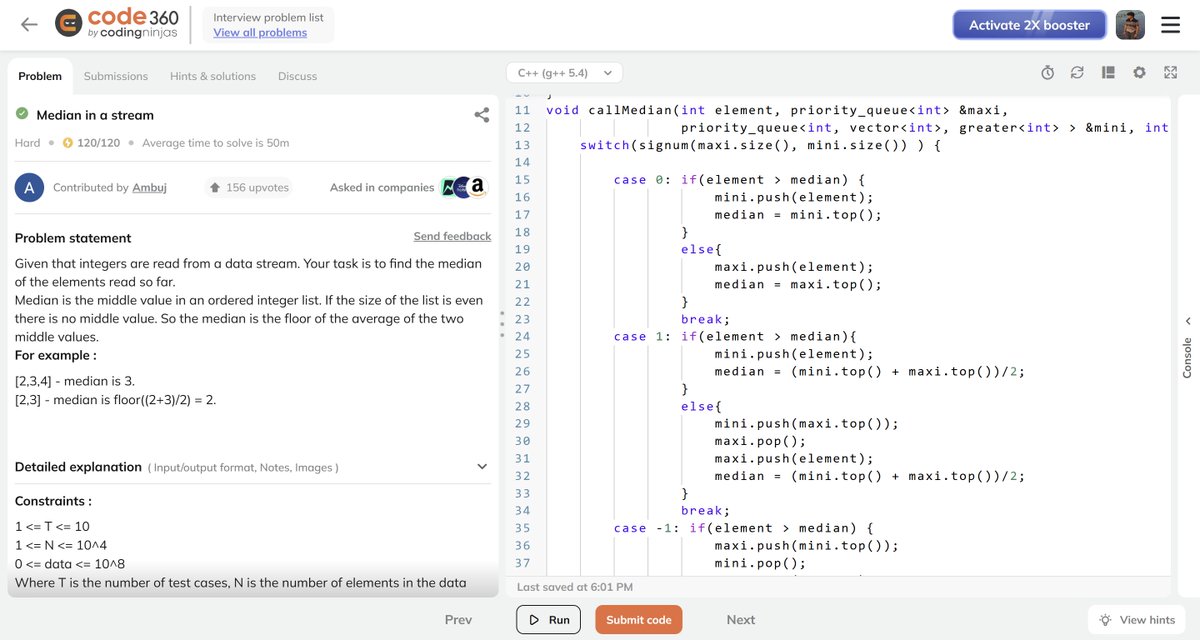Open the View all problems link
This screenshot has width=1200, height=640.
click(260, 33)
